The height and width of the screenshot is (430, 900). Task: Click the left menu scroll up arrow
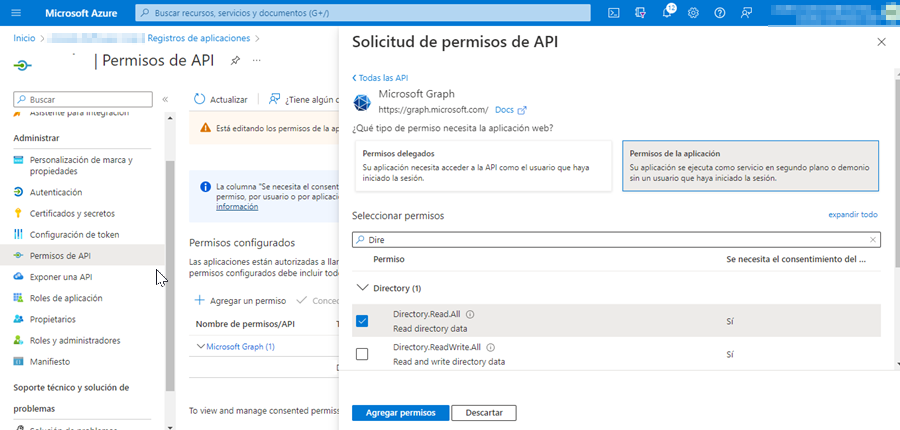[169, 118]
